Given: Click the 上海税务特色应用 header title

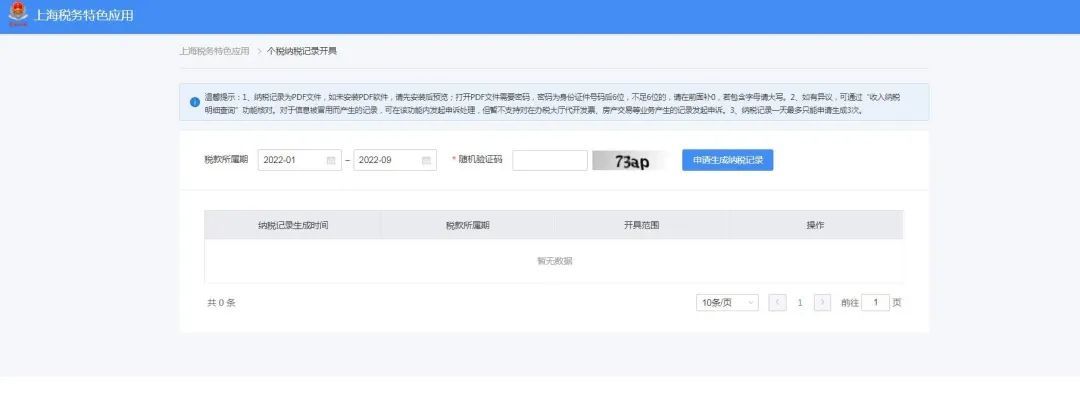Looking at the screenshot, I should click(83, 15).
